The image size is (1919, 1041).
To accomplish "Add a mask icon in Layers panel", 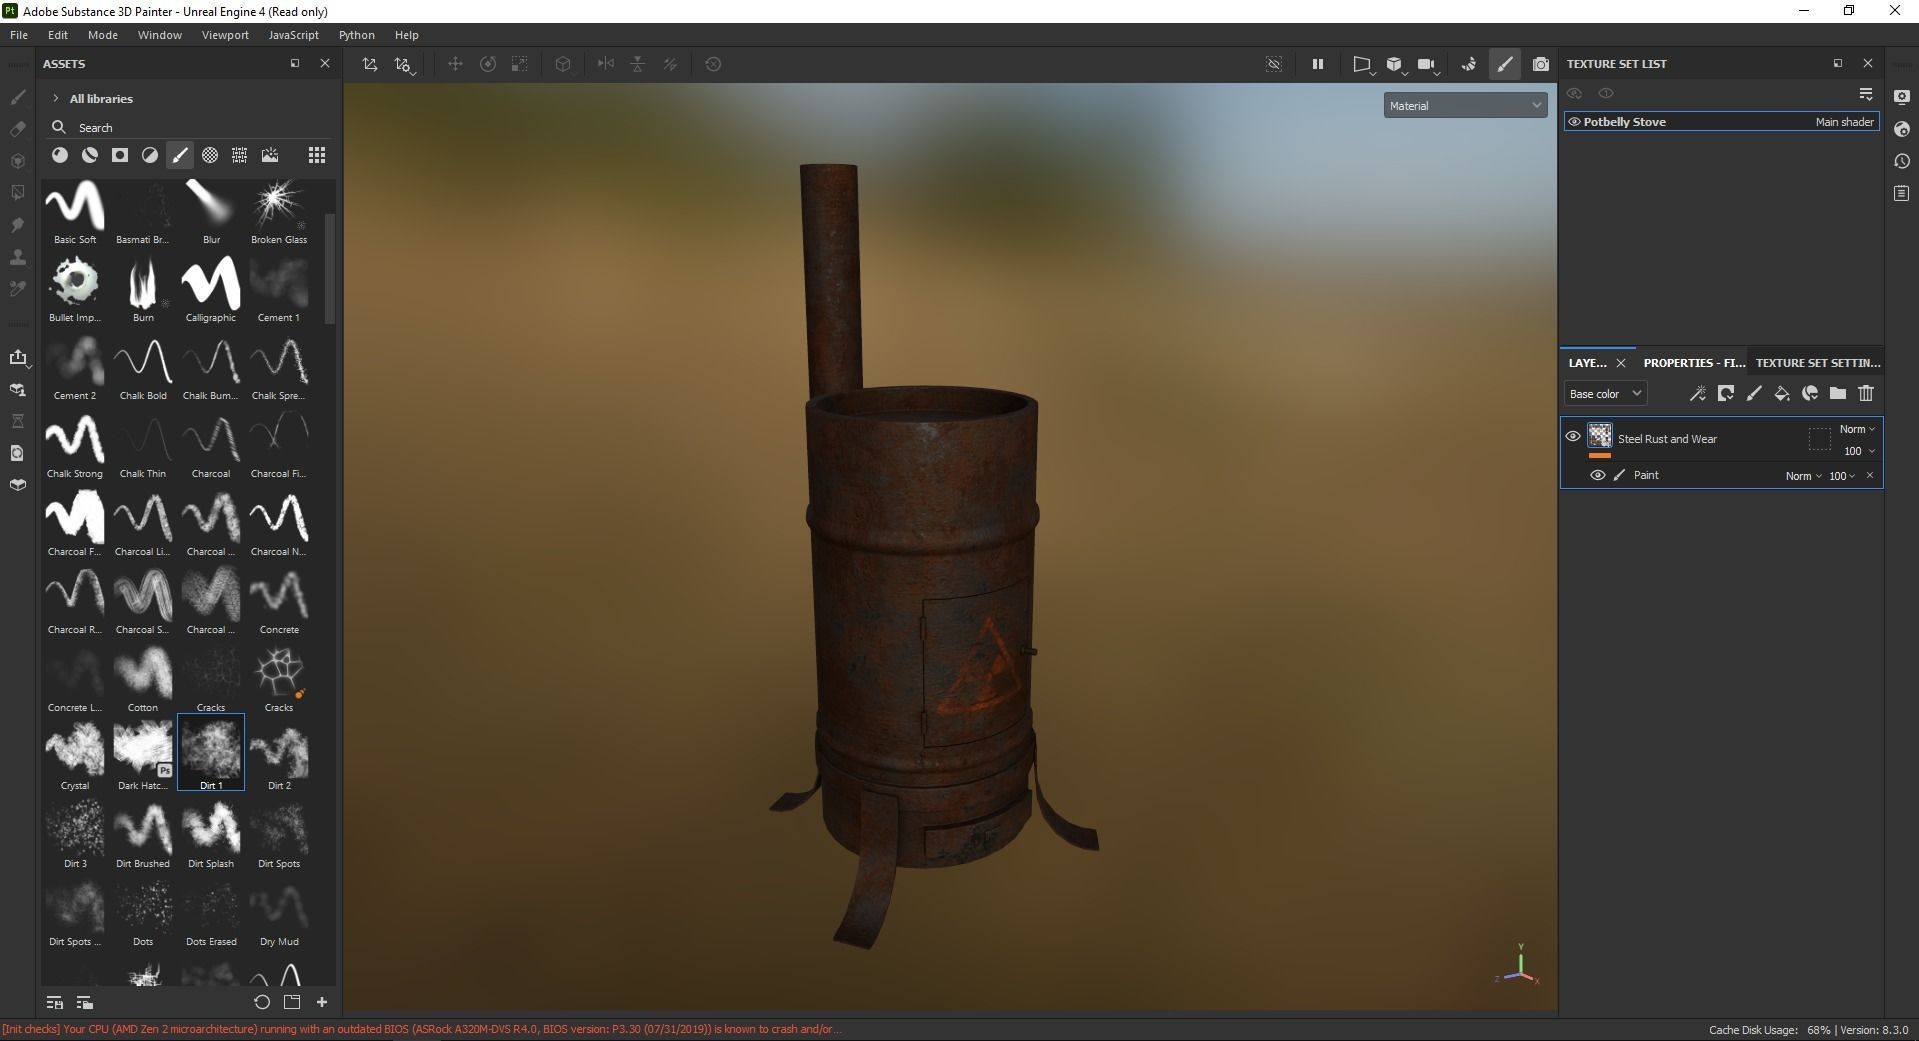I will [x=1725, y=394].
